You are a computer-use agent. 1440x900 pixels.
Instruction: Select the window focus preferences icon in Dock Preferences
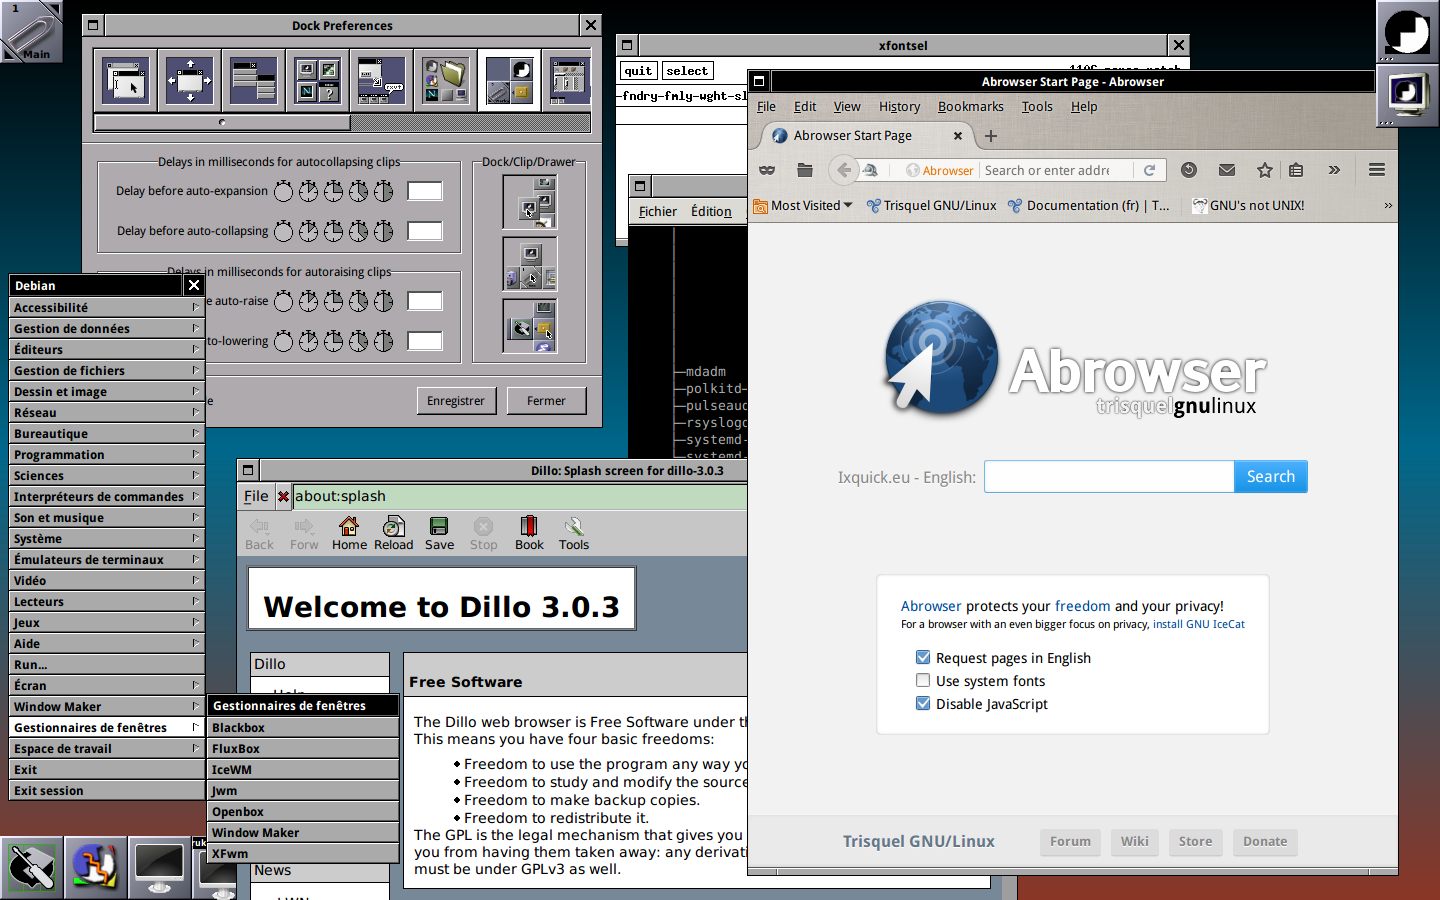(125, 81)
